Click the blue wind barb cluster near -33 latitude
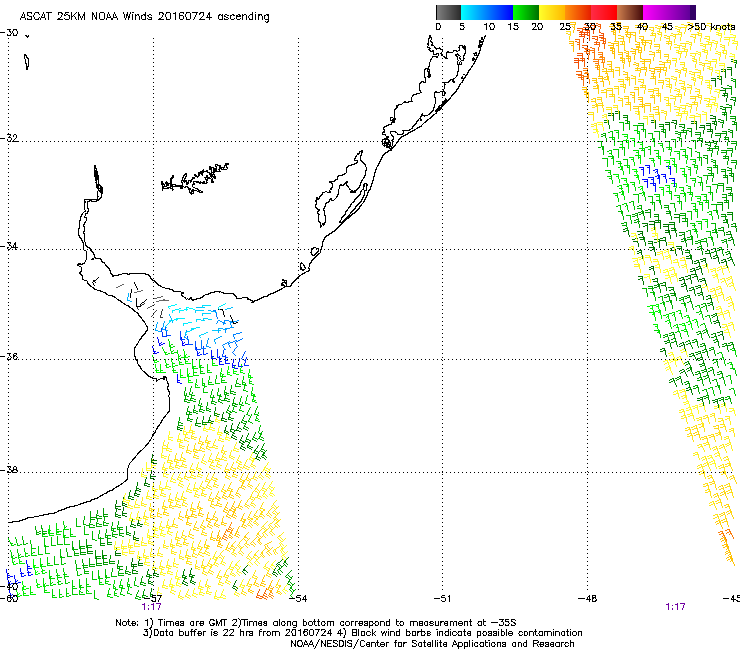Image resolution: width=740 pixels, height=650 pixels. (657, 177)
